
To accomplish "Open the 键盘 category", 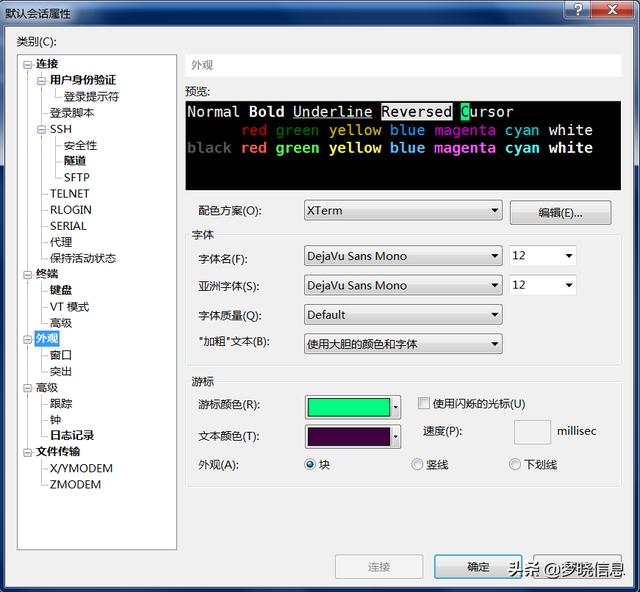I will (61, 290).
